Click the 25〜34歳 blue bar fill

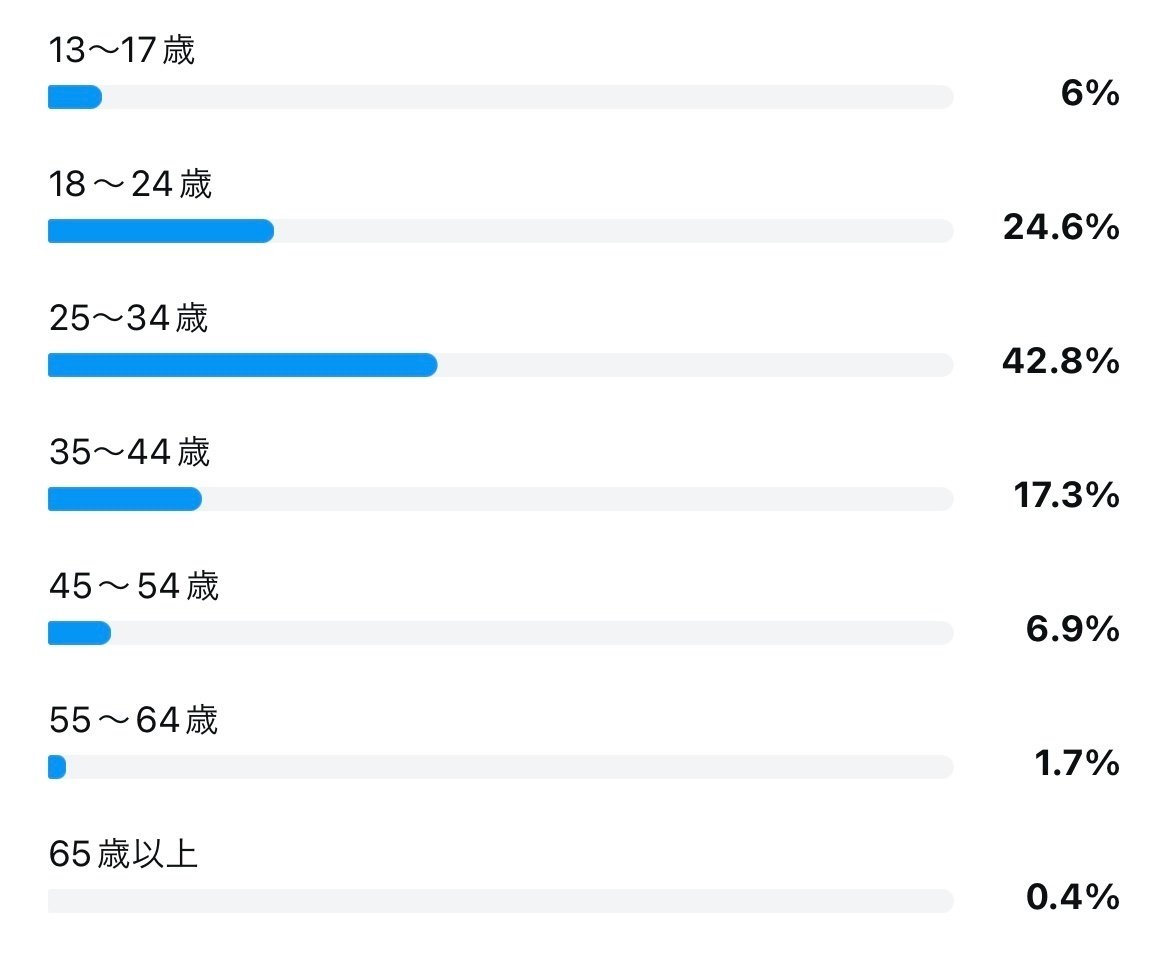pos(243,365)
